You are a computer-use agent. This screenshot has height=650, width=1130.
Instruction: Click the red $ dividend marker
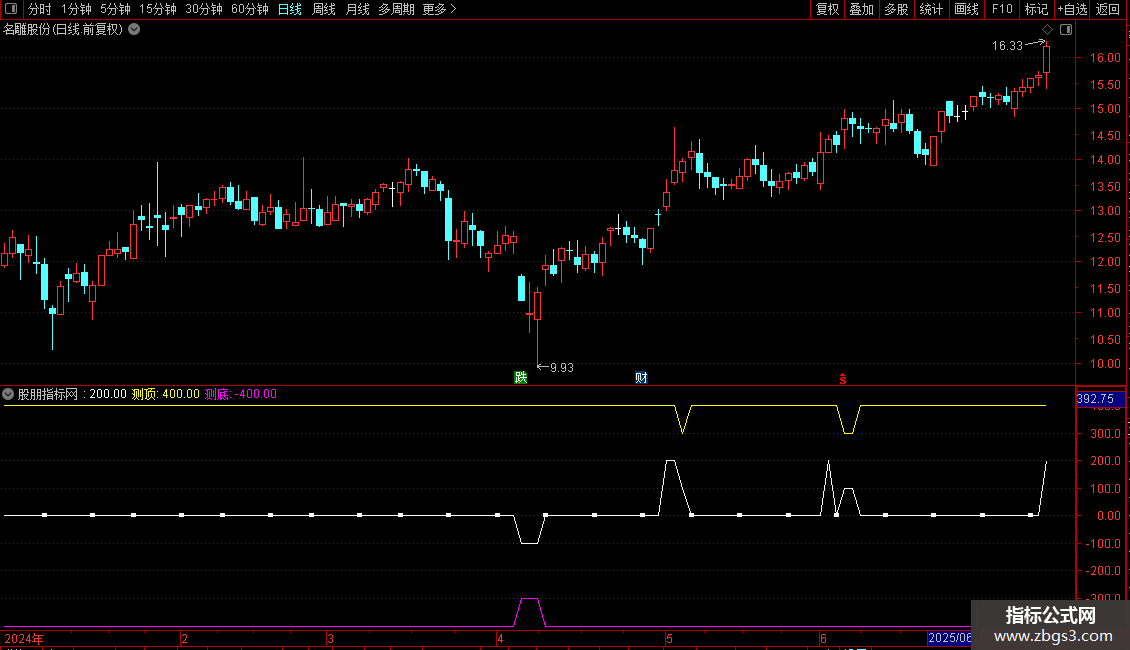pos(842,379)
